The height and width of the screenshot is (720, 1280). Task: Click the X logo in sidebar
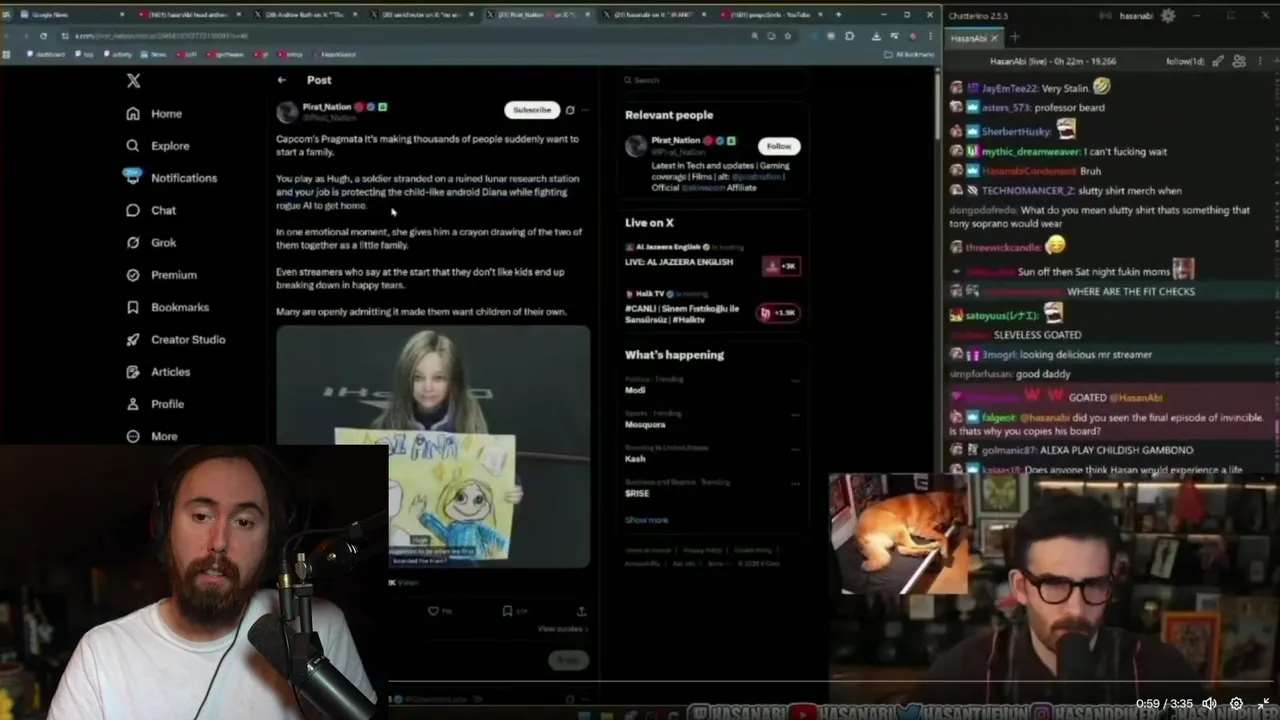pyautogui.click(x=133, y=81)
